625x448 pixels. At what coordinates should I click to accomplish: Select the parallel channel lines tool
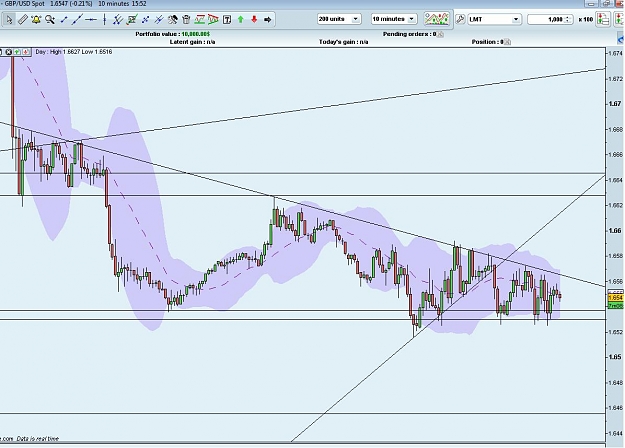pos(118,19)
